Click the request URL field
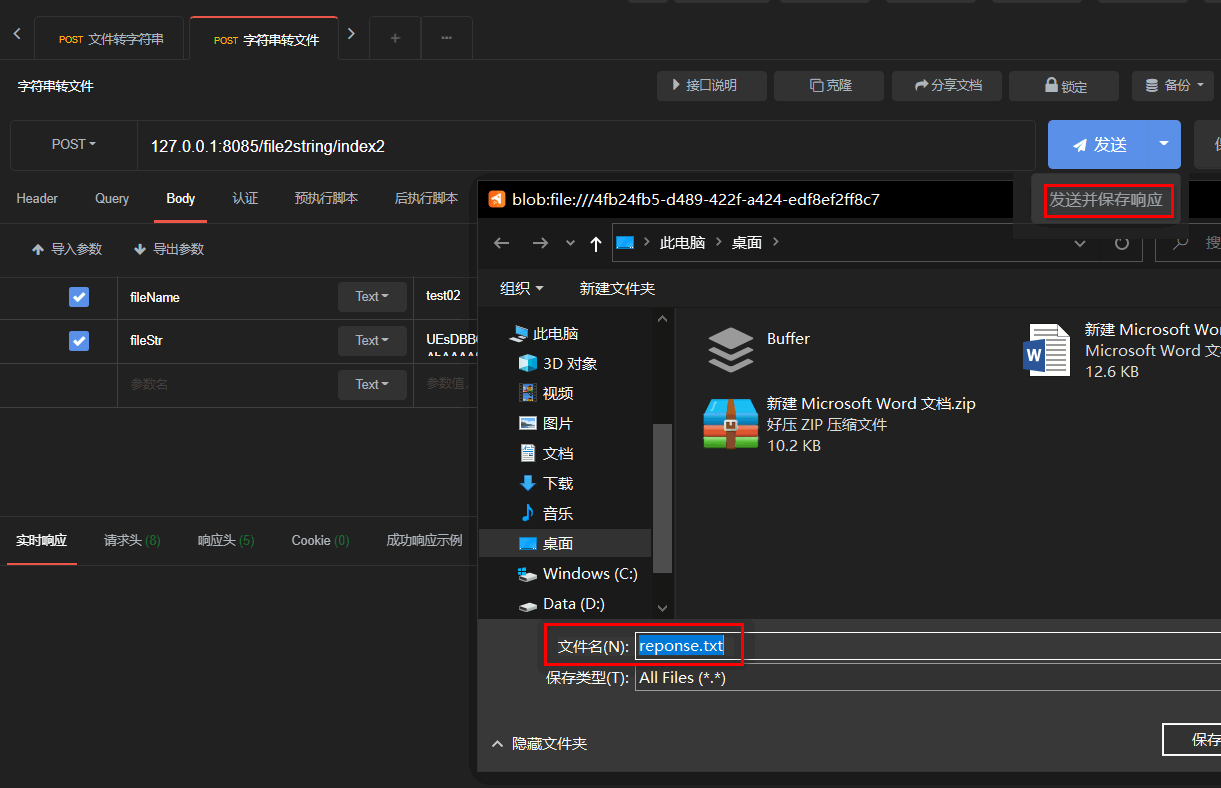Screen dimensions: 1221x788 coord(586,146)
